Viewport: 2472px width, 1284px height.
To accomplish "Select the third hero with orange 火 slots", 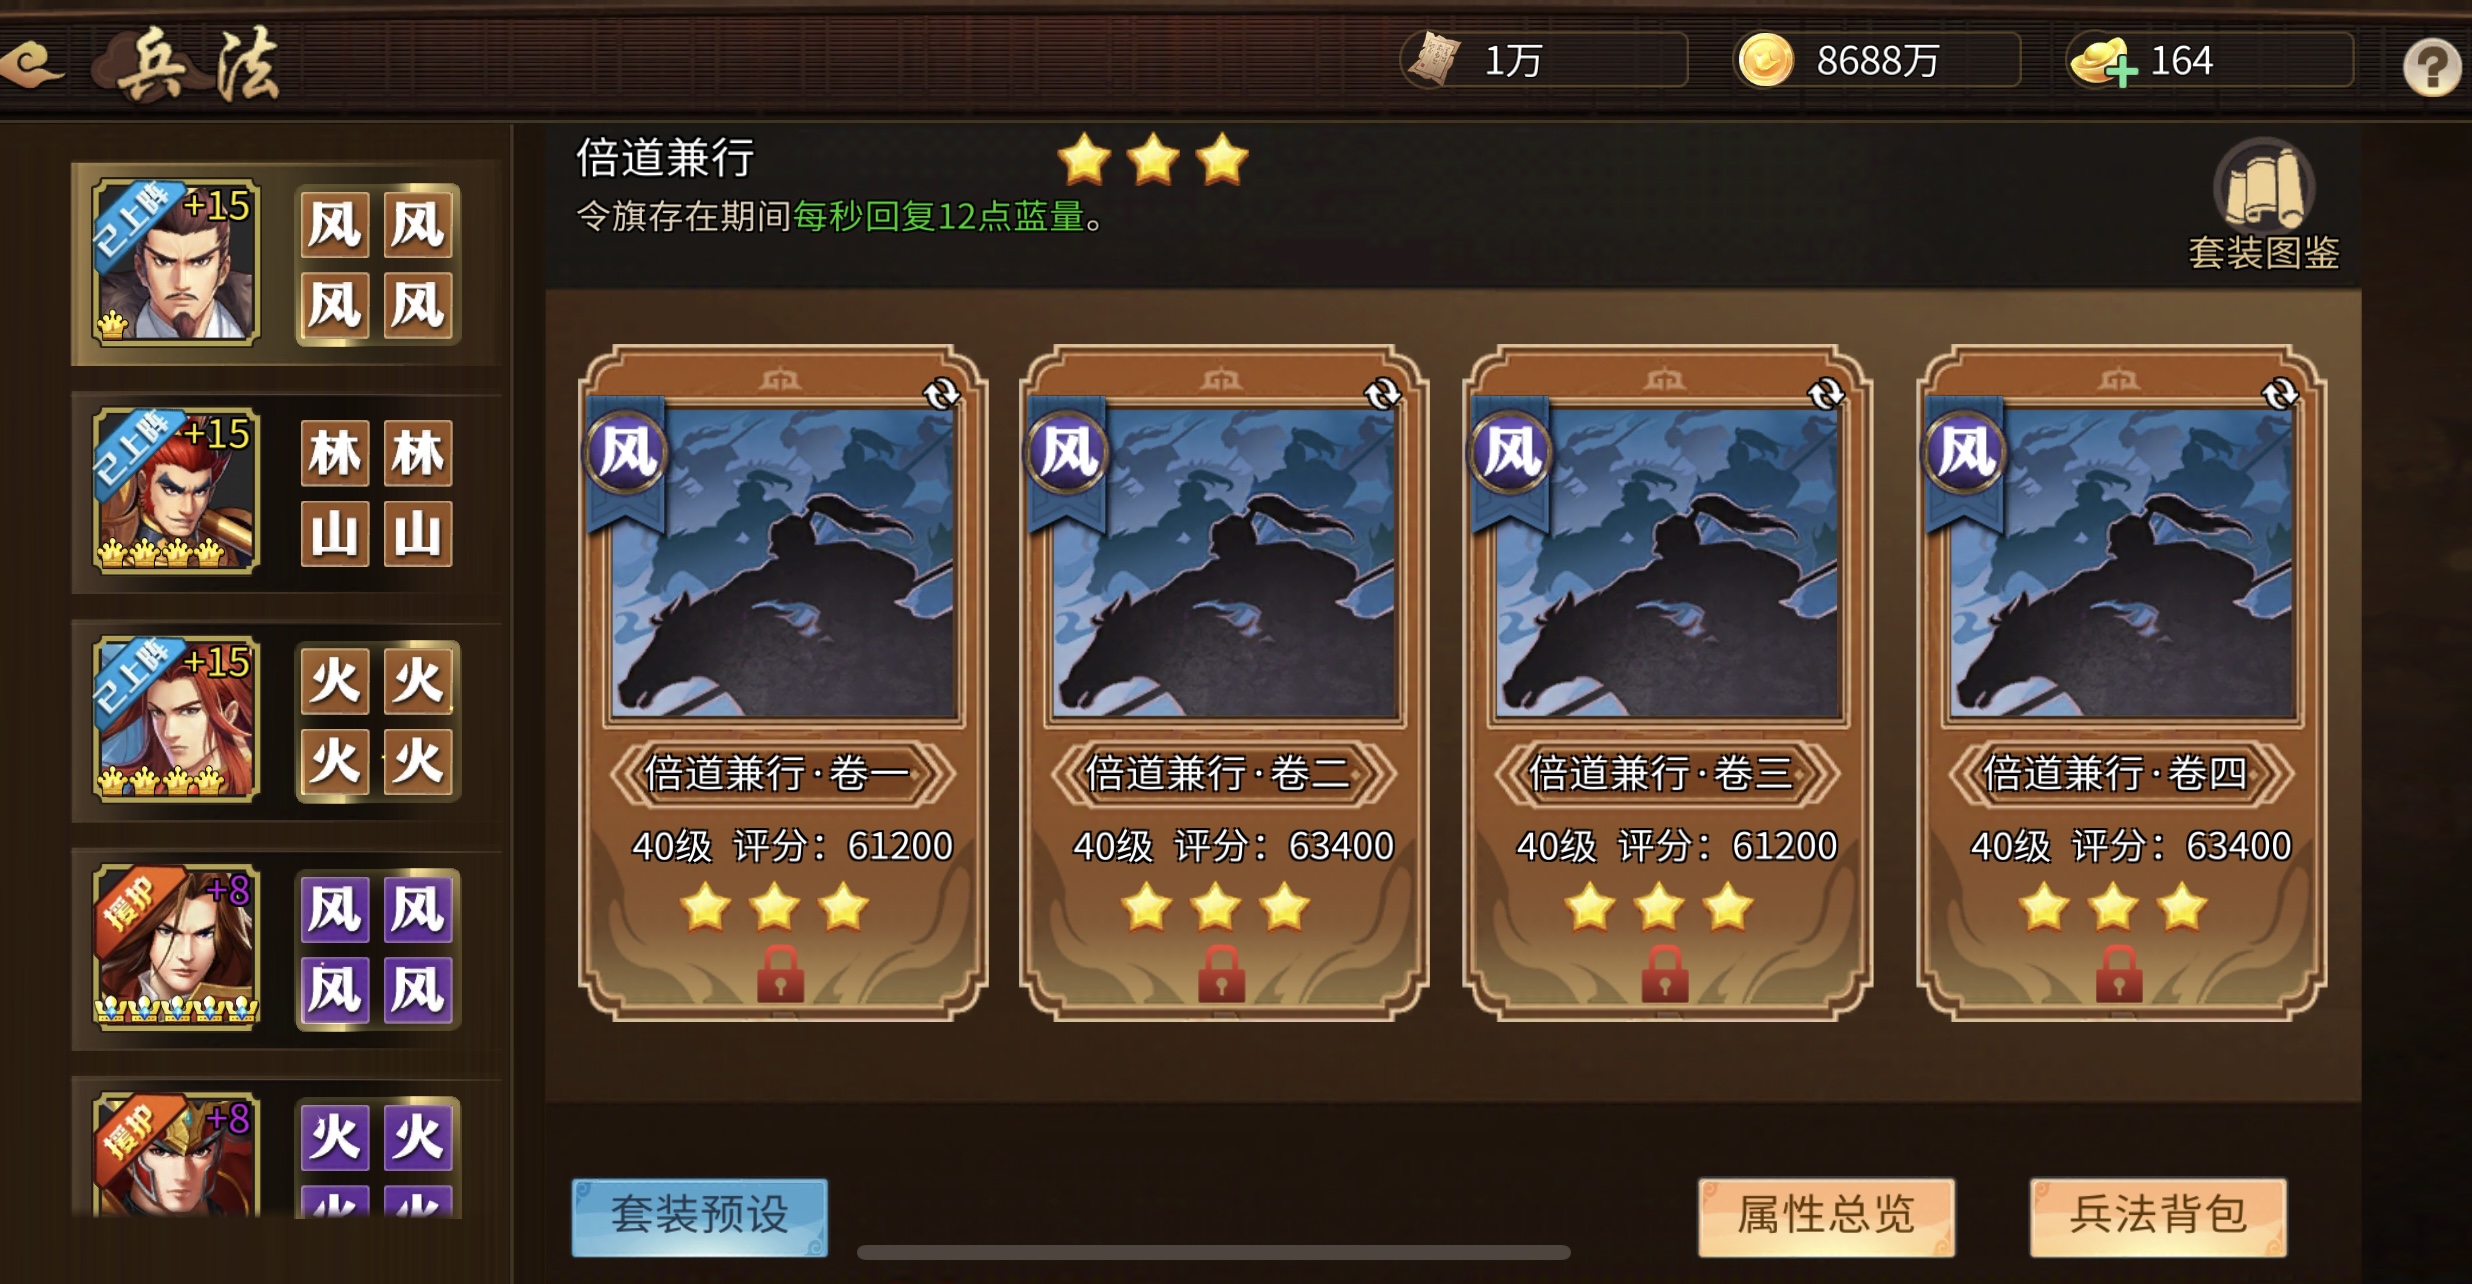I will coord(176,719).
